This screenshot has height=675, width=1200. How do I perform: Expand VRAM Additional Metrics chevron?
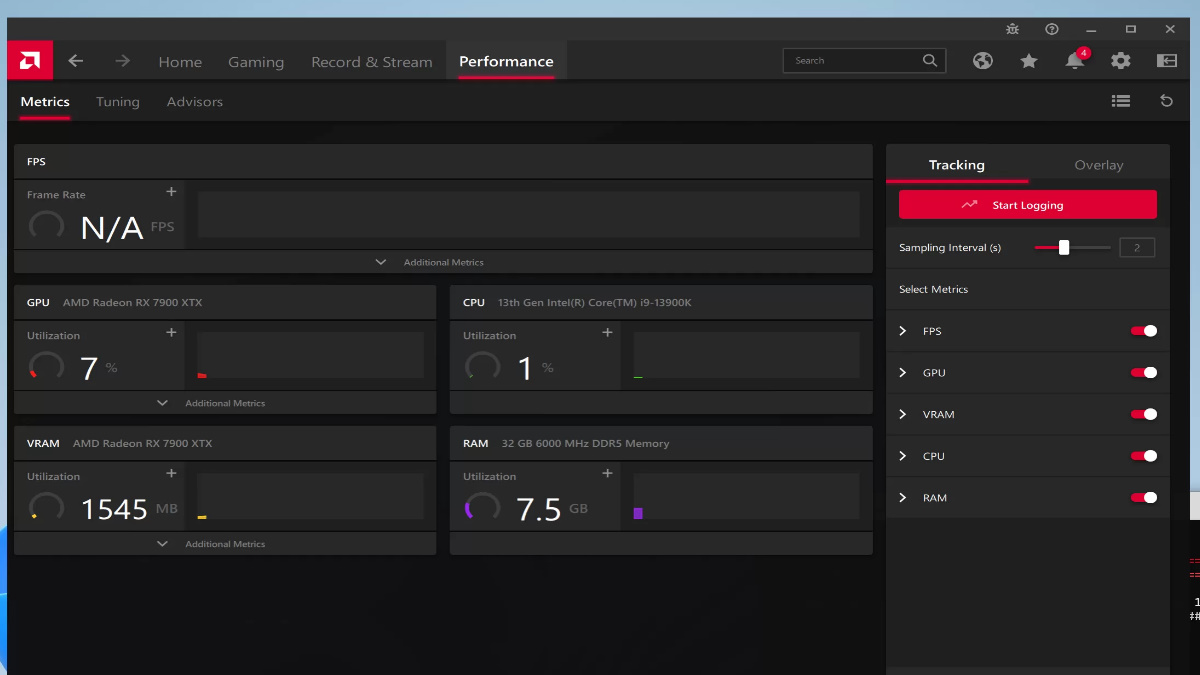pos(162,544)
